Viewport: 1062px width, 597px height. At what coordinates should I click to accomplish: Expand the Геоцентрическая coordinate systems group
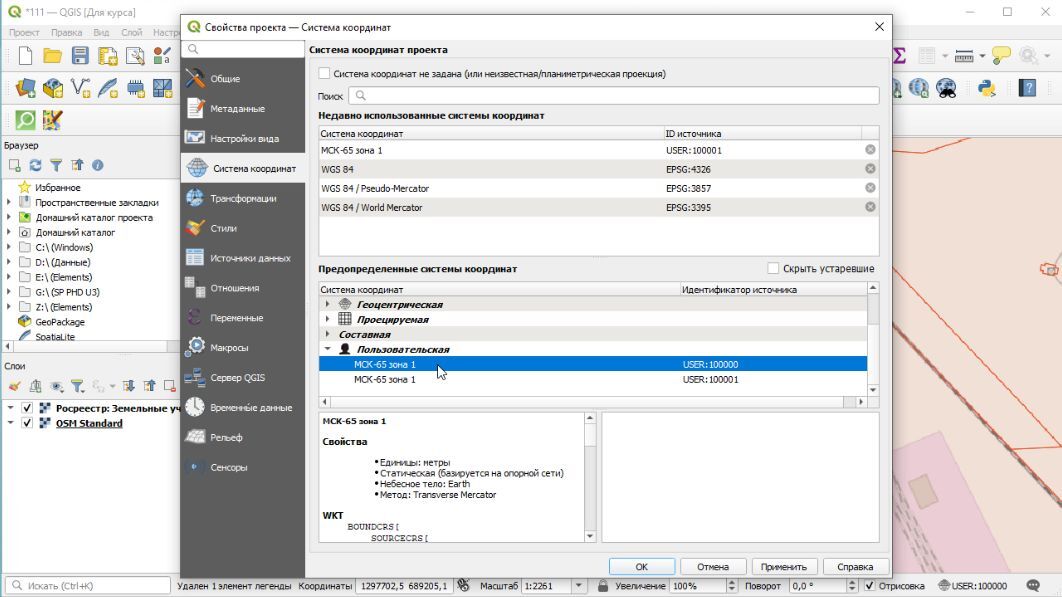click(x=327, y=304)
